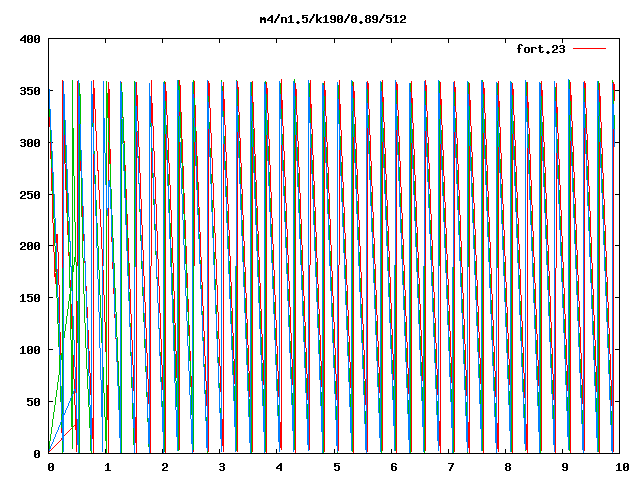
Task: Click the x-axis label 2
Action: tap(164, 467)
